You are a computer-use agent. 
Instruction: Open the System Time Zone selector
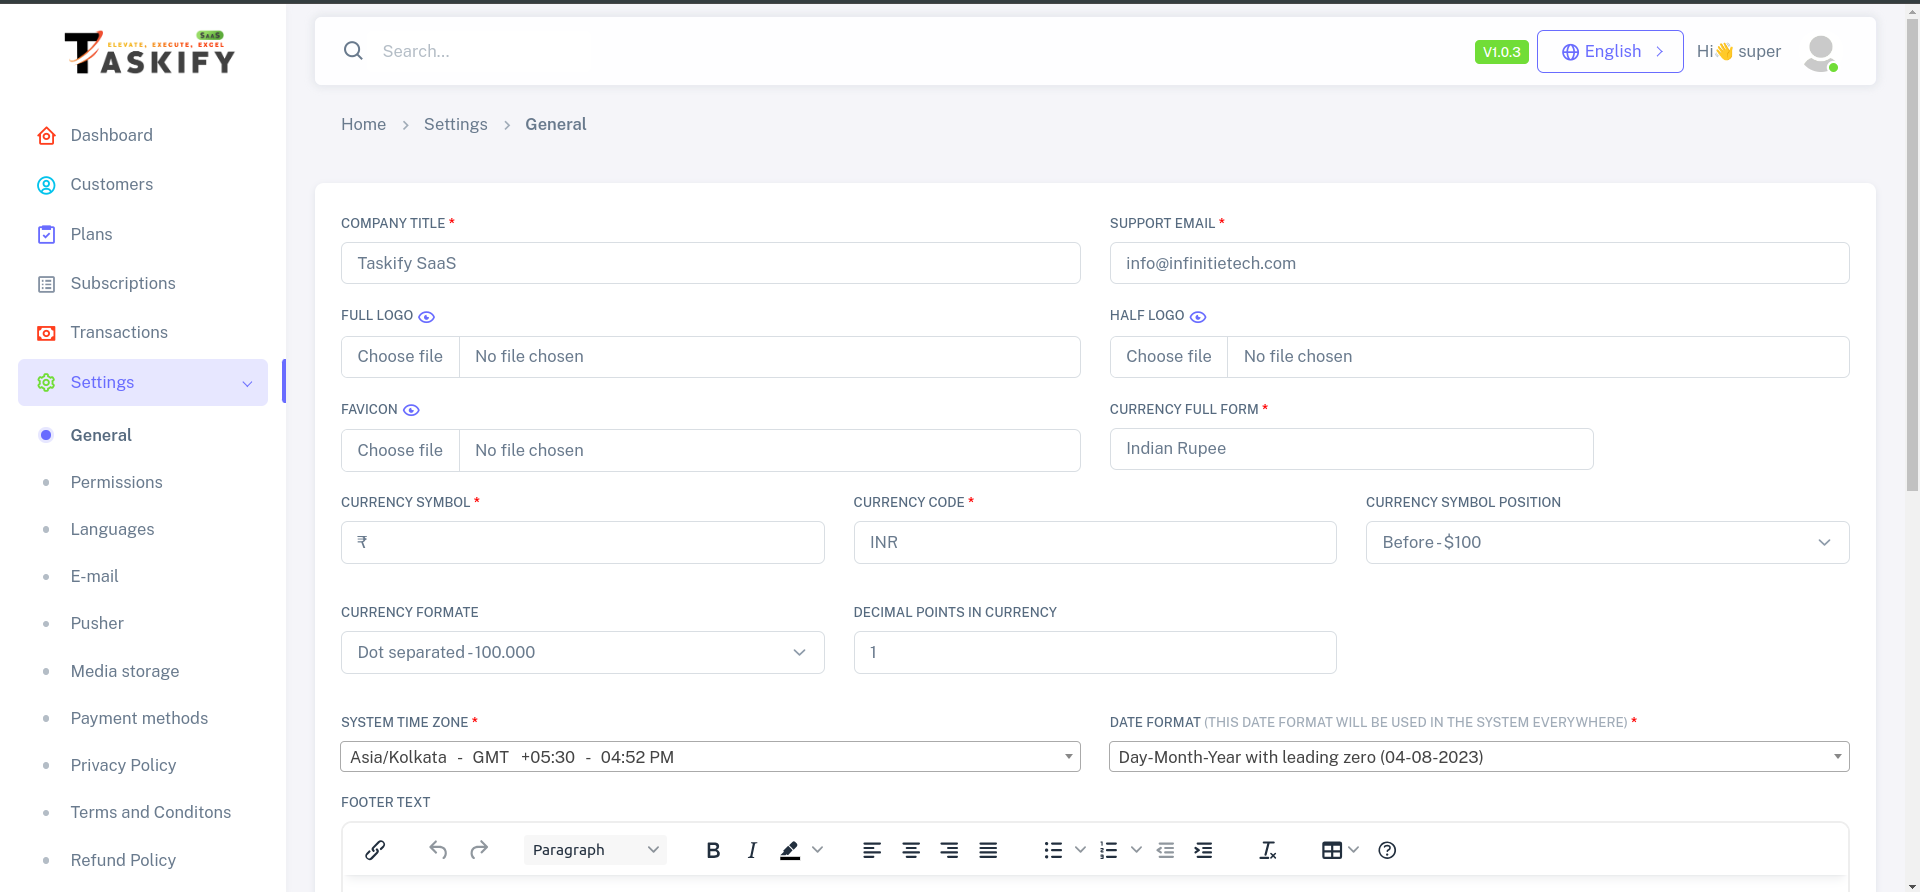[x=710, y=757]
